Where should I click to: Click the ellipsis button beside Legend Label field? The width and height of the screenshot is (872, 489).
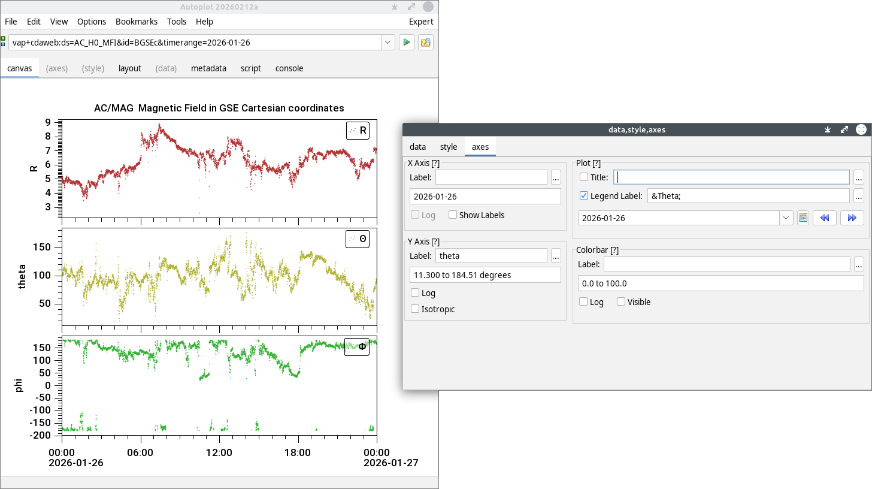pos(858,196)
